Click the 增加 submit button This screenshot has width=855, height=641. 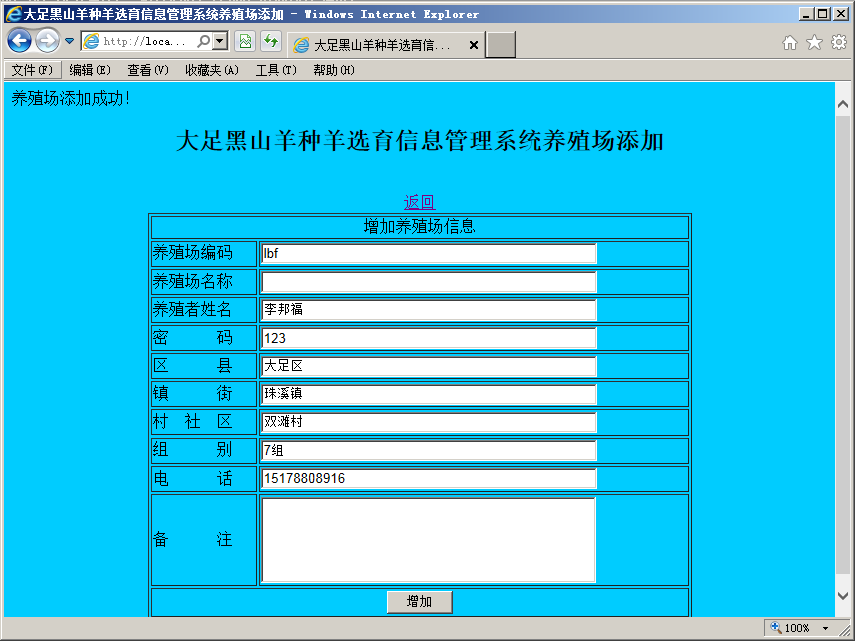tap(419, 602)
